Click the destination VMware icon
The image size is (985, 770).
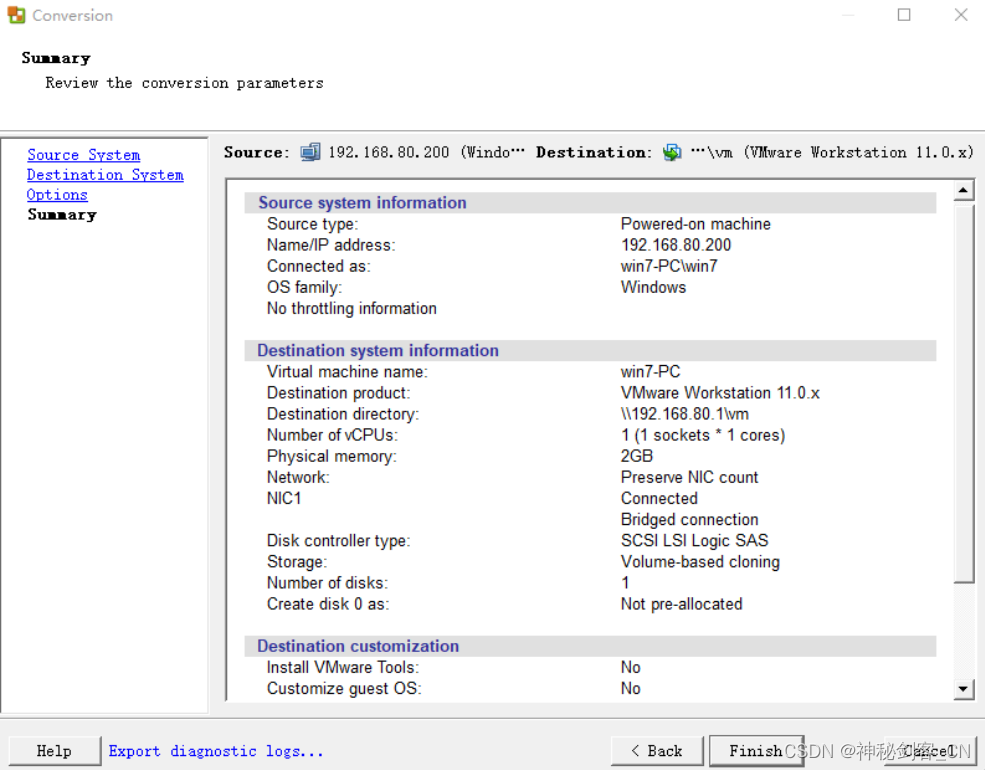672,152
